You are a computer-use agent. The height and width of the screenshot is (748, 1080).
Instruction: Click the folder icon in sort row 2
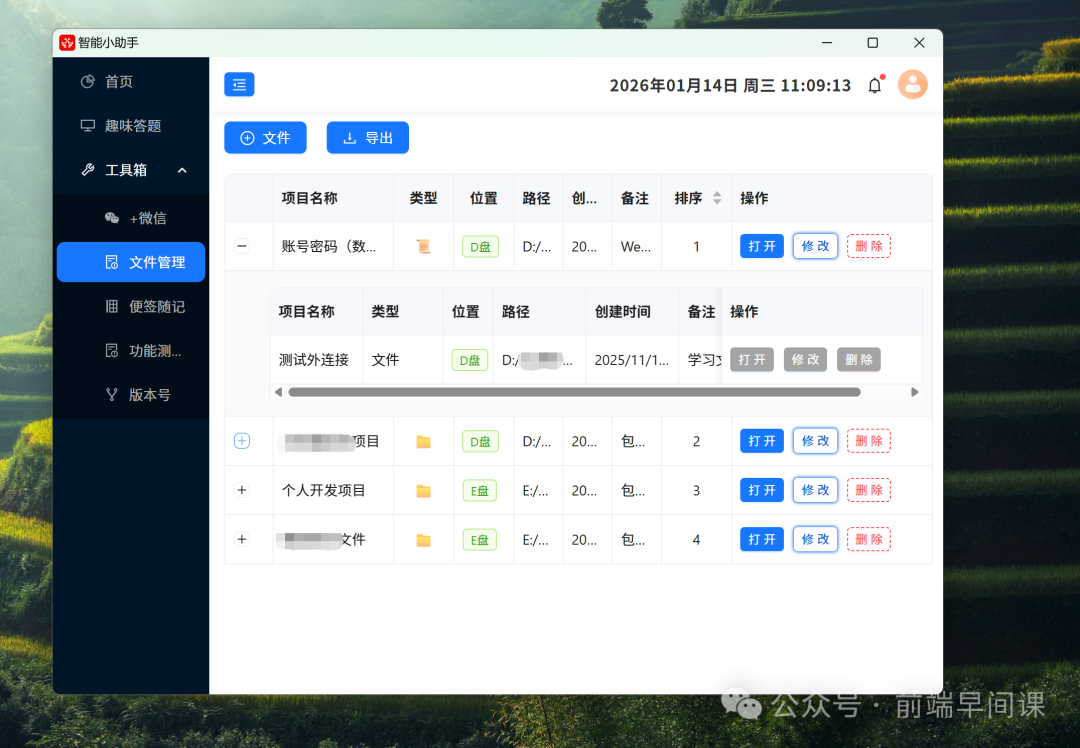click(424, 441)
